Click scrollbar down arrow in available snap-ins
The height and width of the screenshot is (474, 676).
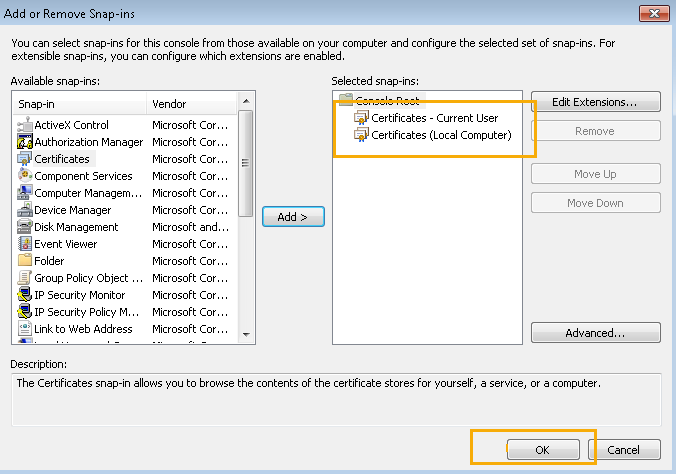pos(246,334)
